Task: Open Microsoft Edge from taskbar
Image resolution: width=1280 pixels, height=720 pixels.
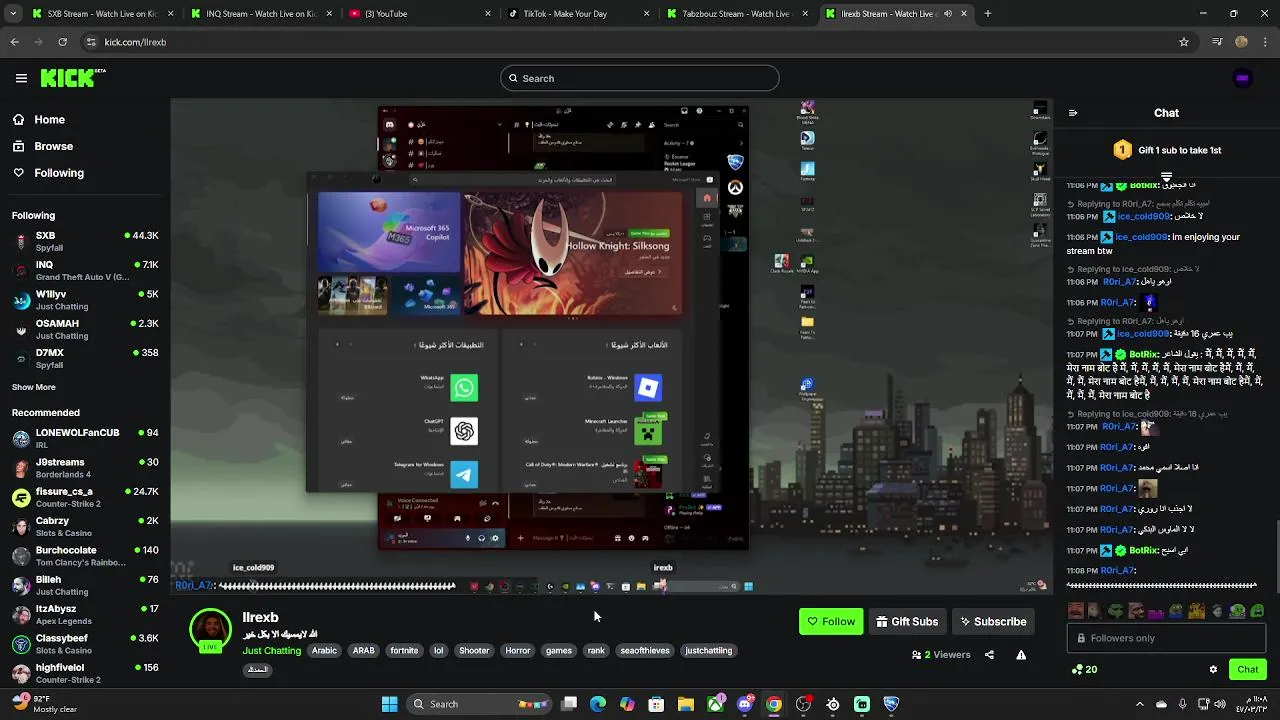Action: 598,704
